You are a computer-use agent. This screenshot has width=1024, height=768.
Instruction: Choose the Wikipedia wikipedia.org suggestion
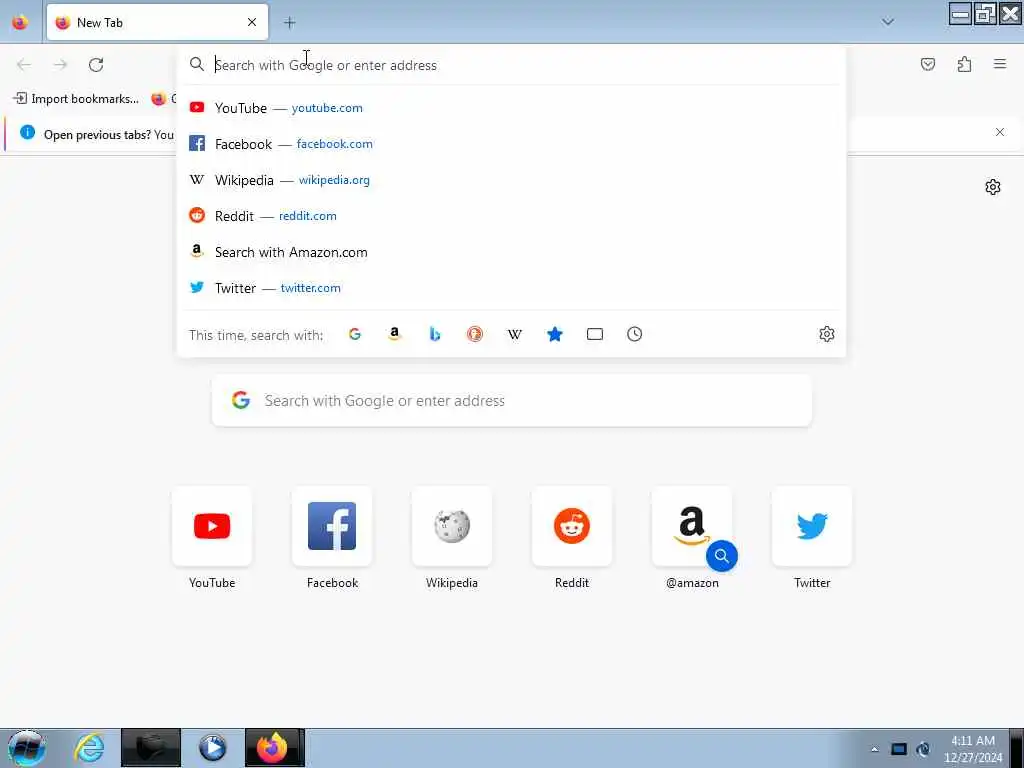pos(511,180)
